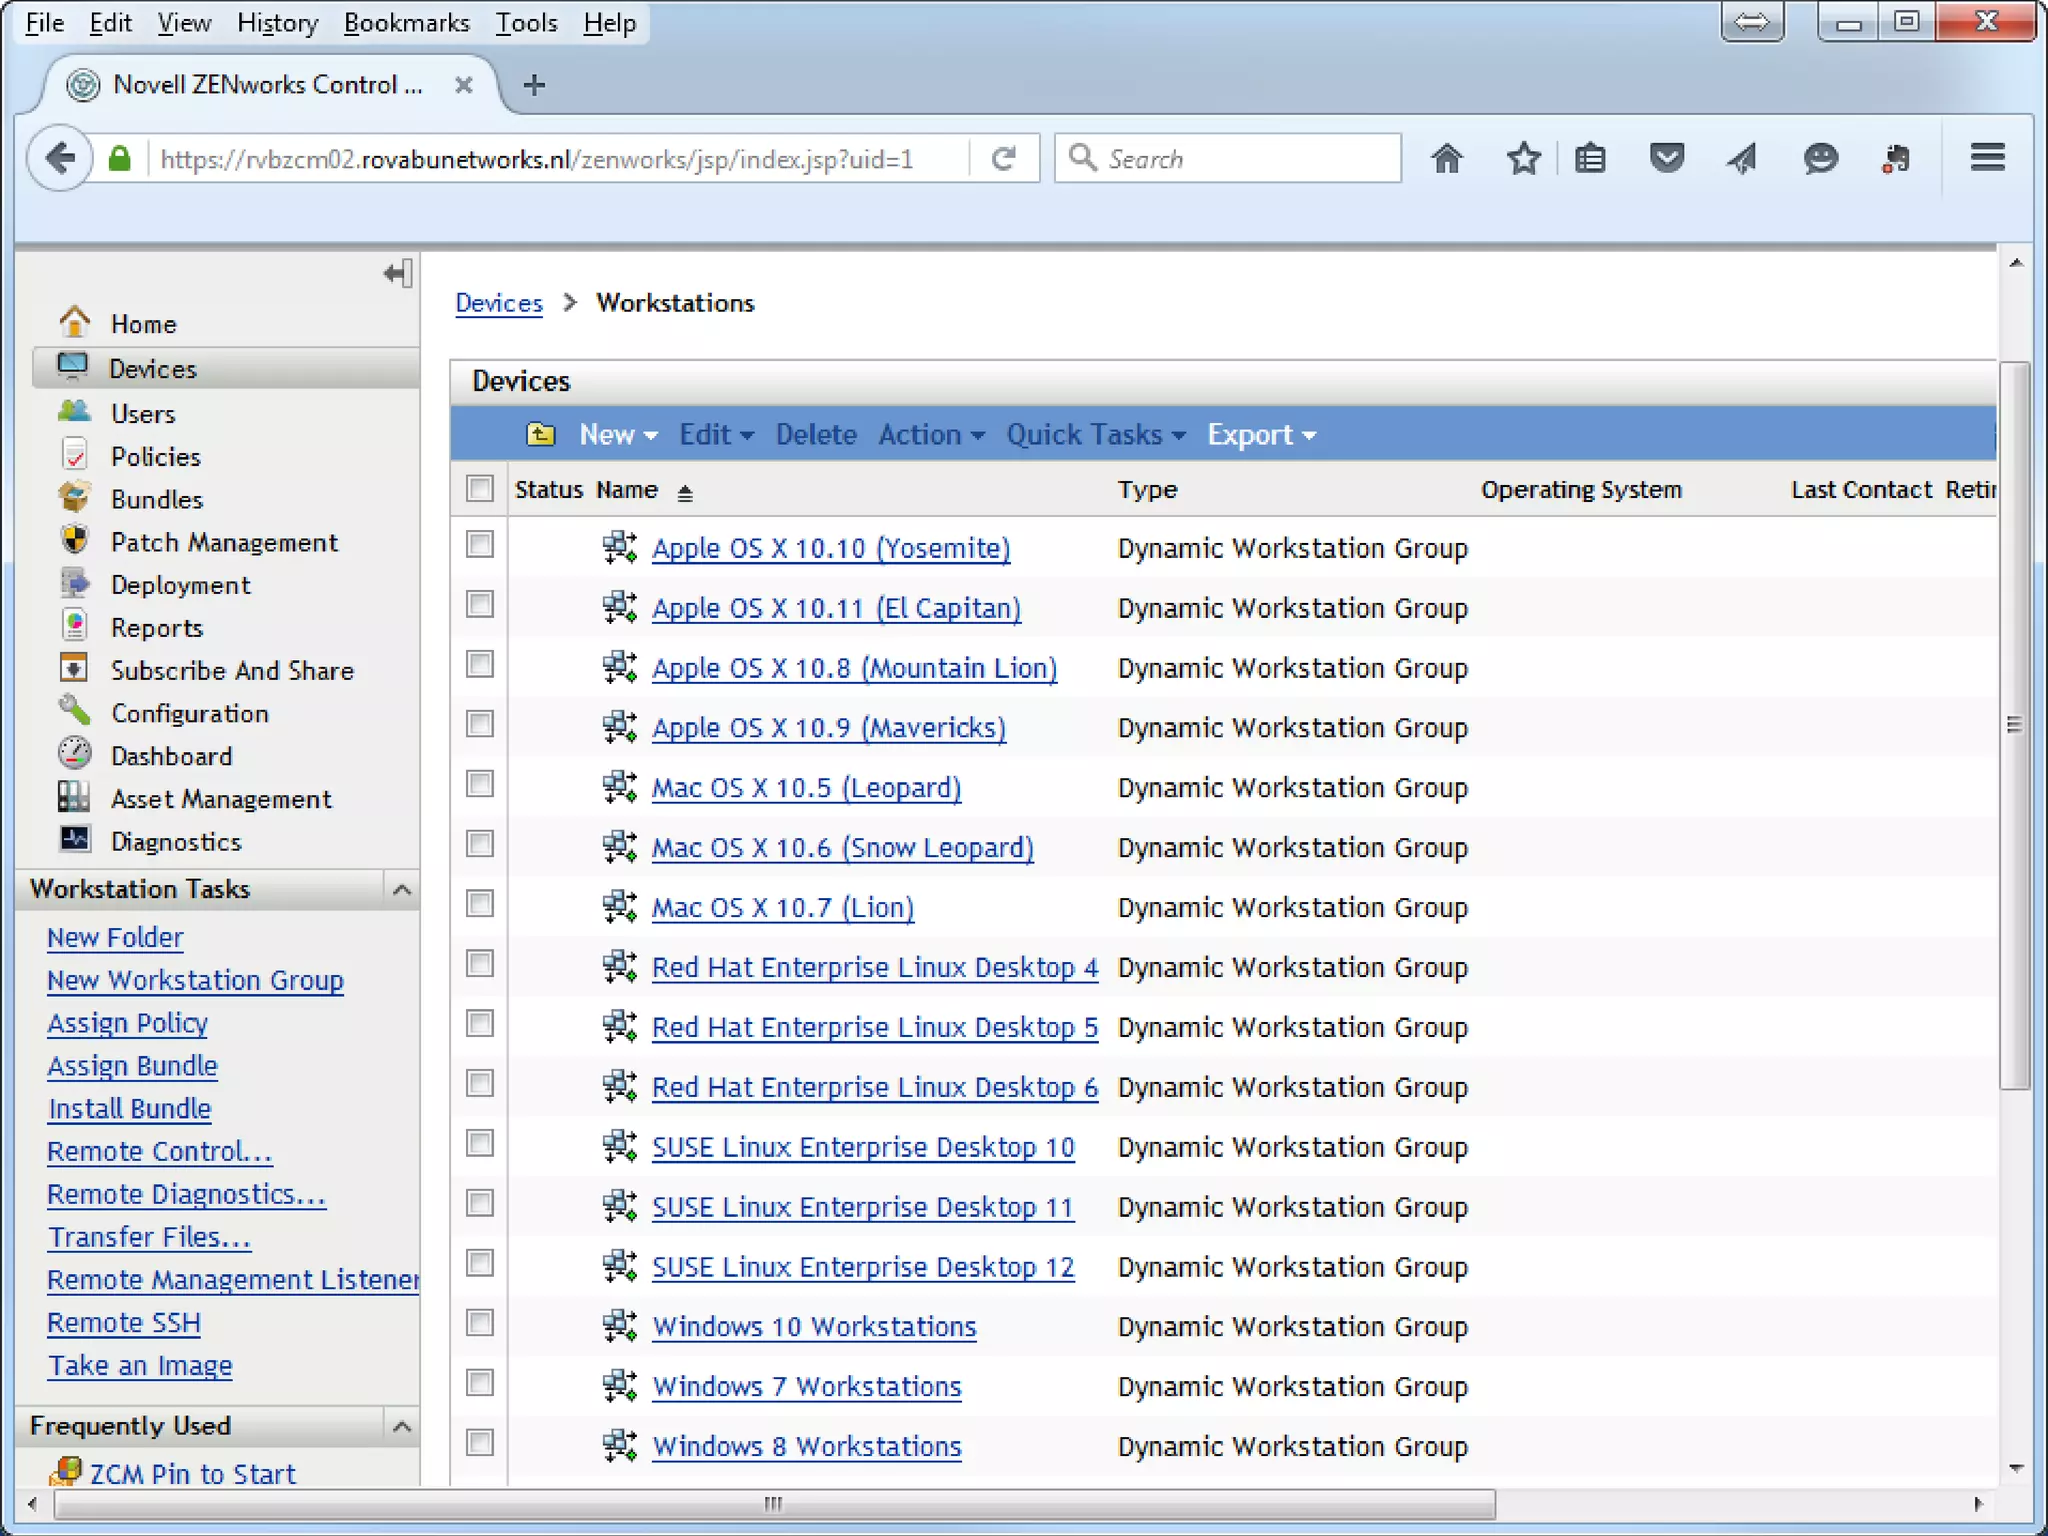
Task: Open a new browser tab with plus
Action: pyautogui.click(x=534, y=85)
